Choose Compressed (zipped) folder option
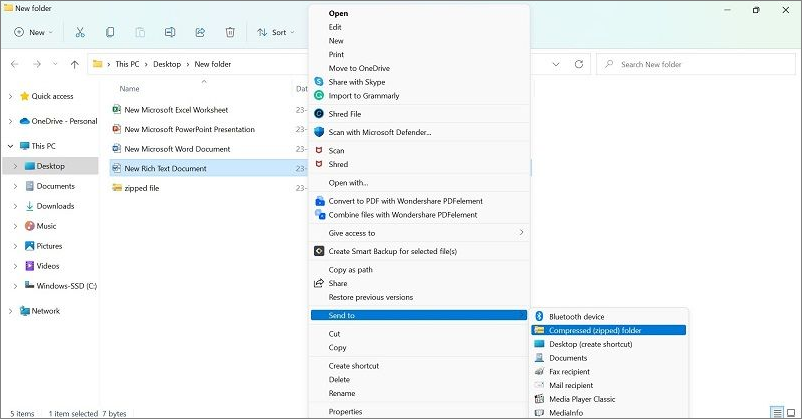Viewport: 802px width, 419px height. [x=596, y=330]
